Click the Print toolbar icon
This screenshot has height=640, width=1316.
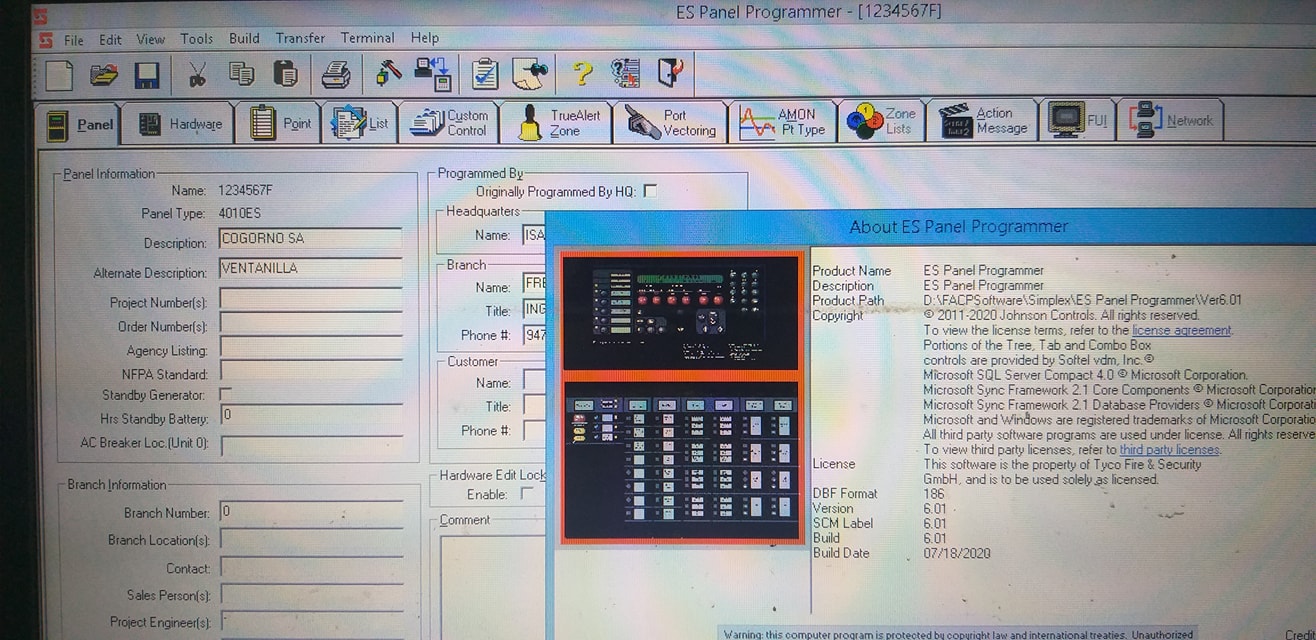coord(335,75)
